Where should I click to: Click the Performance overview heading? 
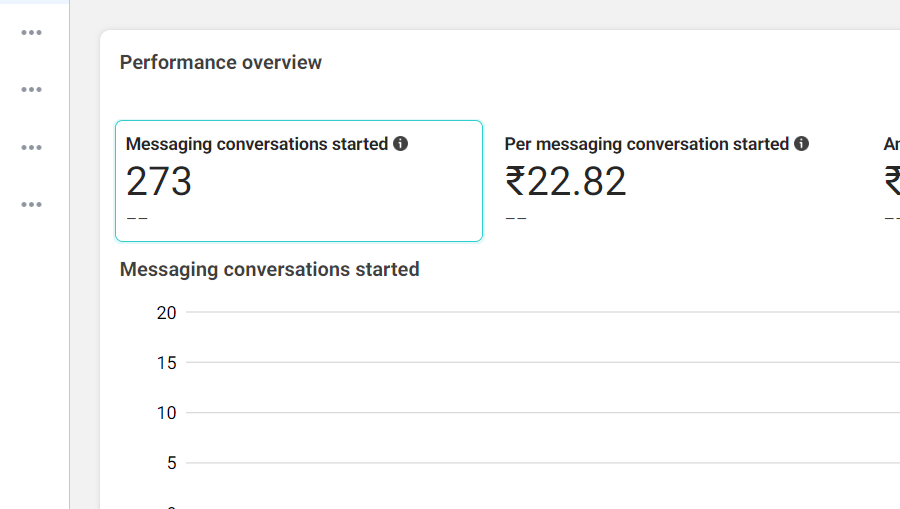point(221,62)
